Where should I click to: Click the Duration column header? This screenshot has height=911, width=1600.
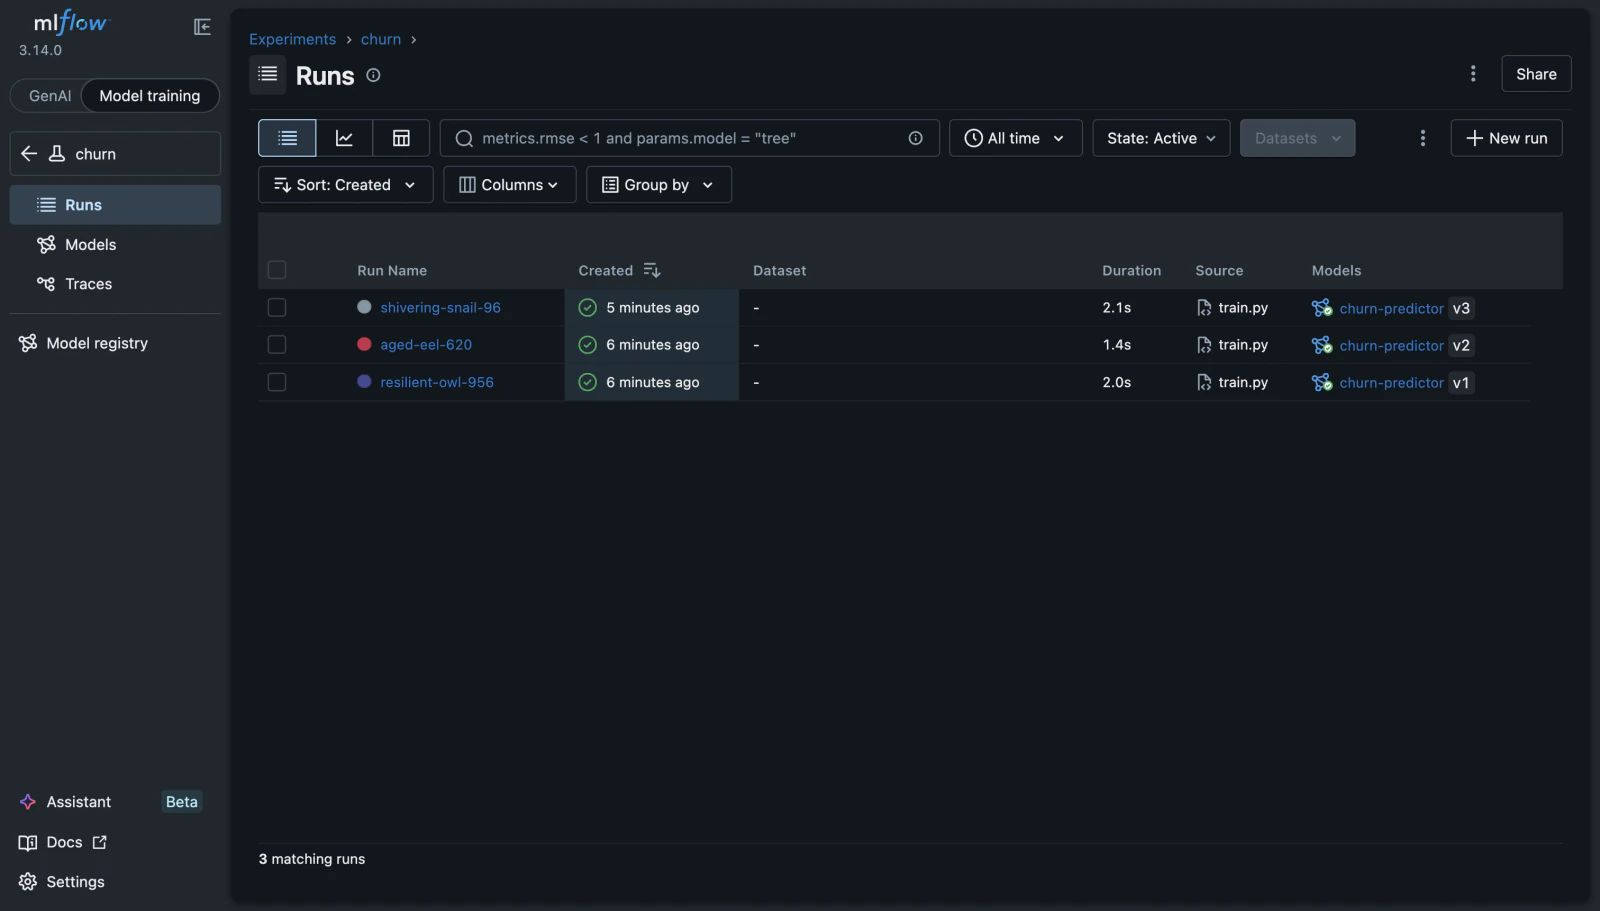pyautogui.click(x=1131, y=271)
